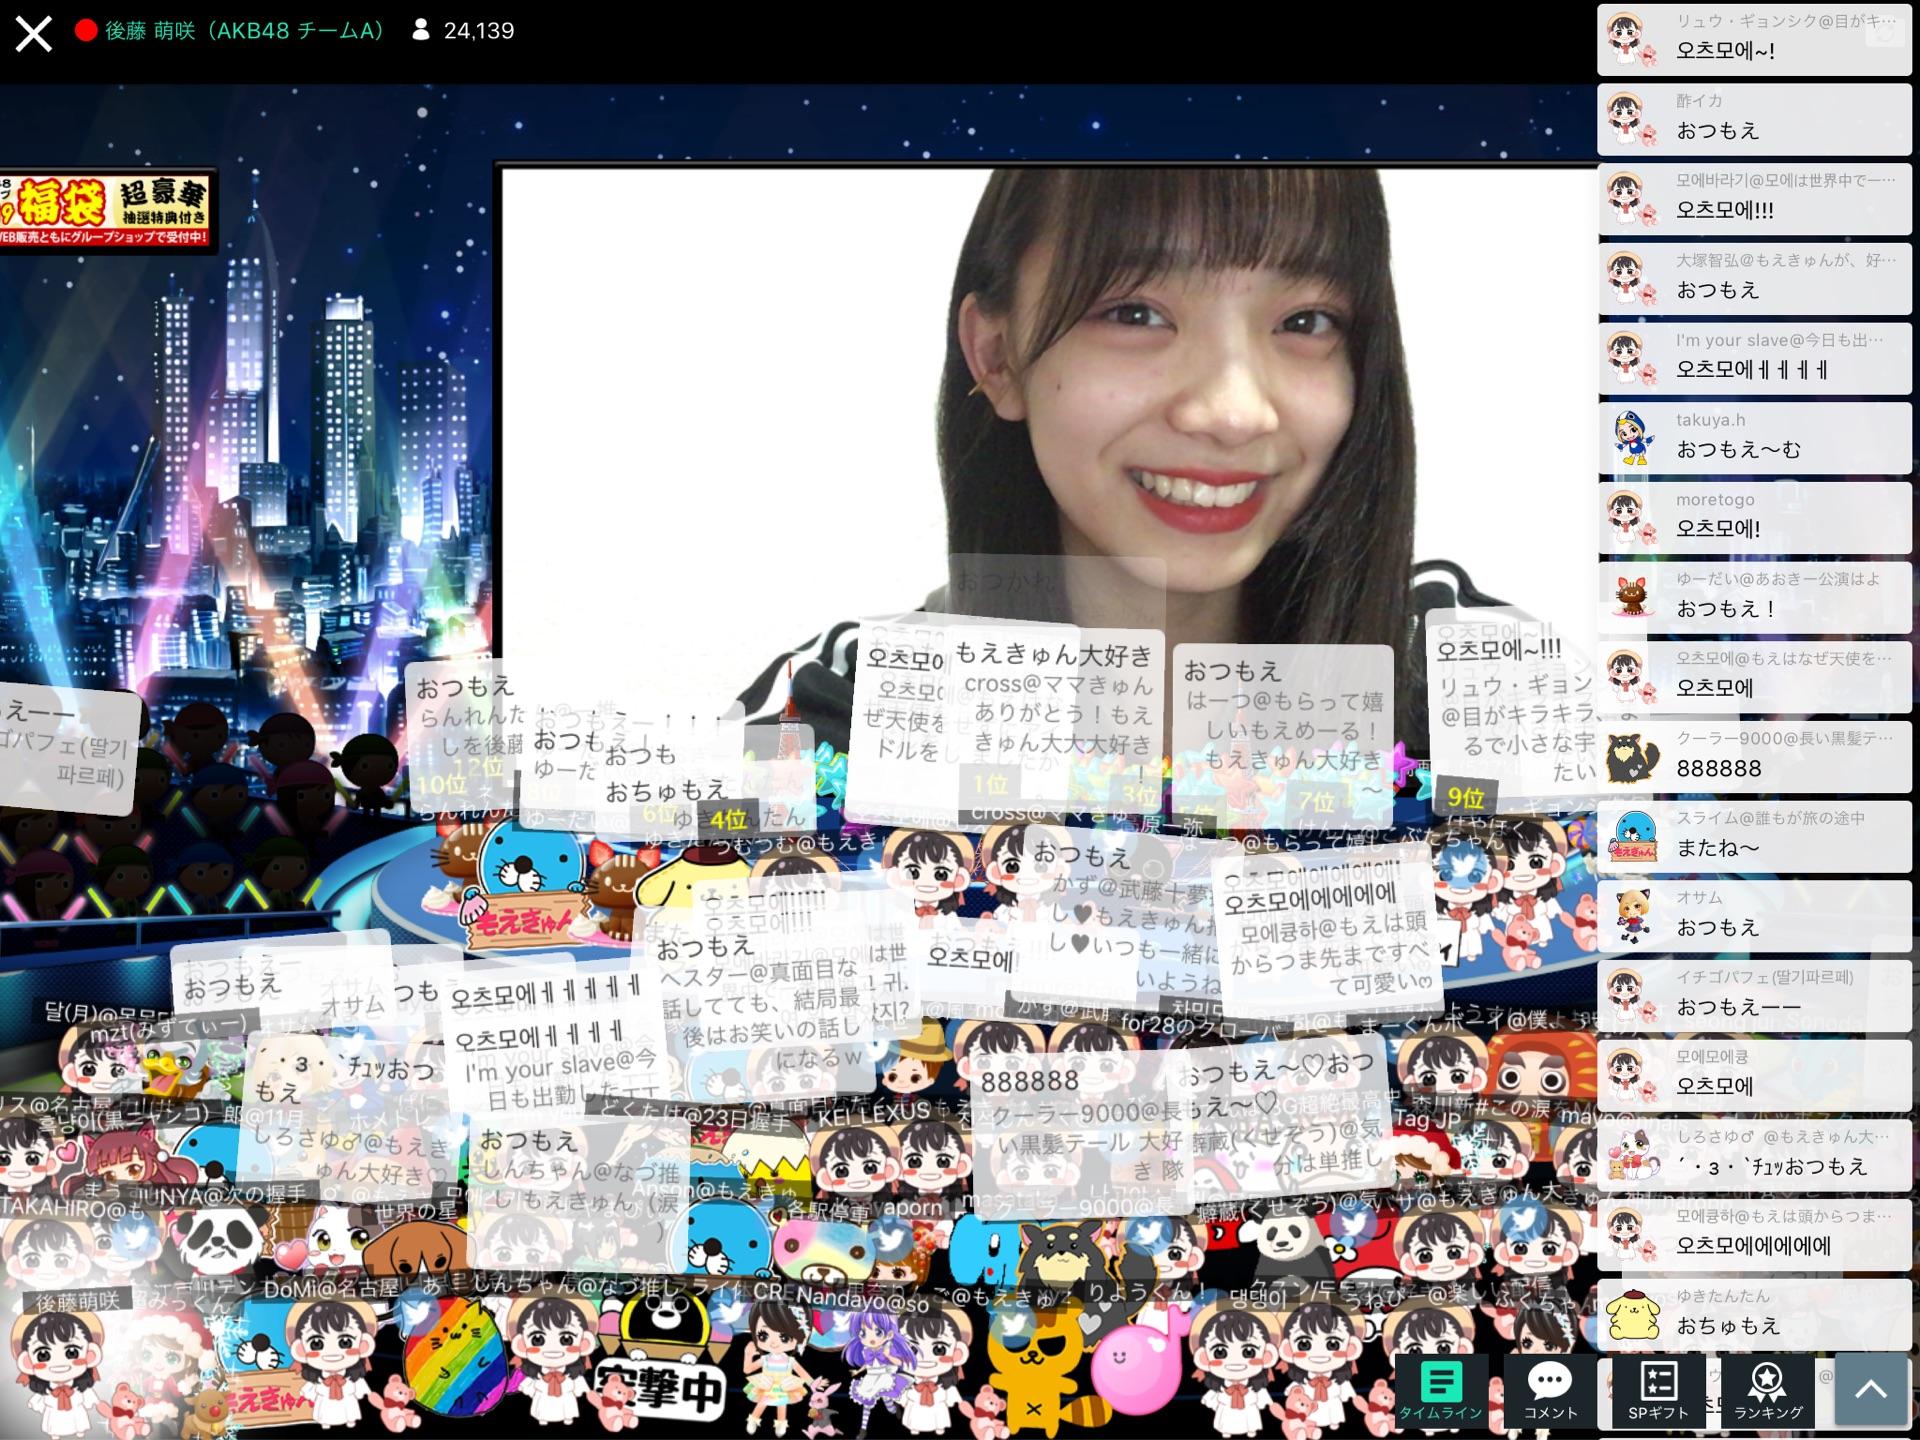Tap the speech-bubble コメント icon

coord(1551,1384)
